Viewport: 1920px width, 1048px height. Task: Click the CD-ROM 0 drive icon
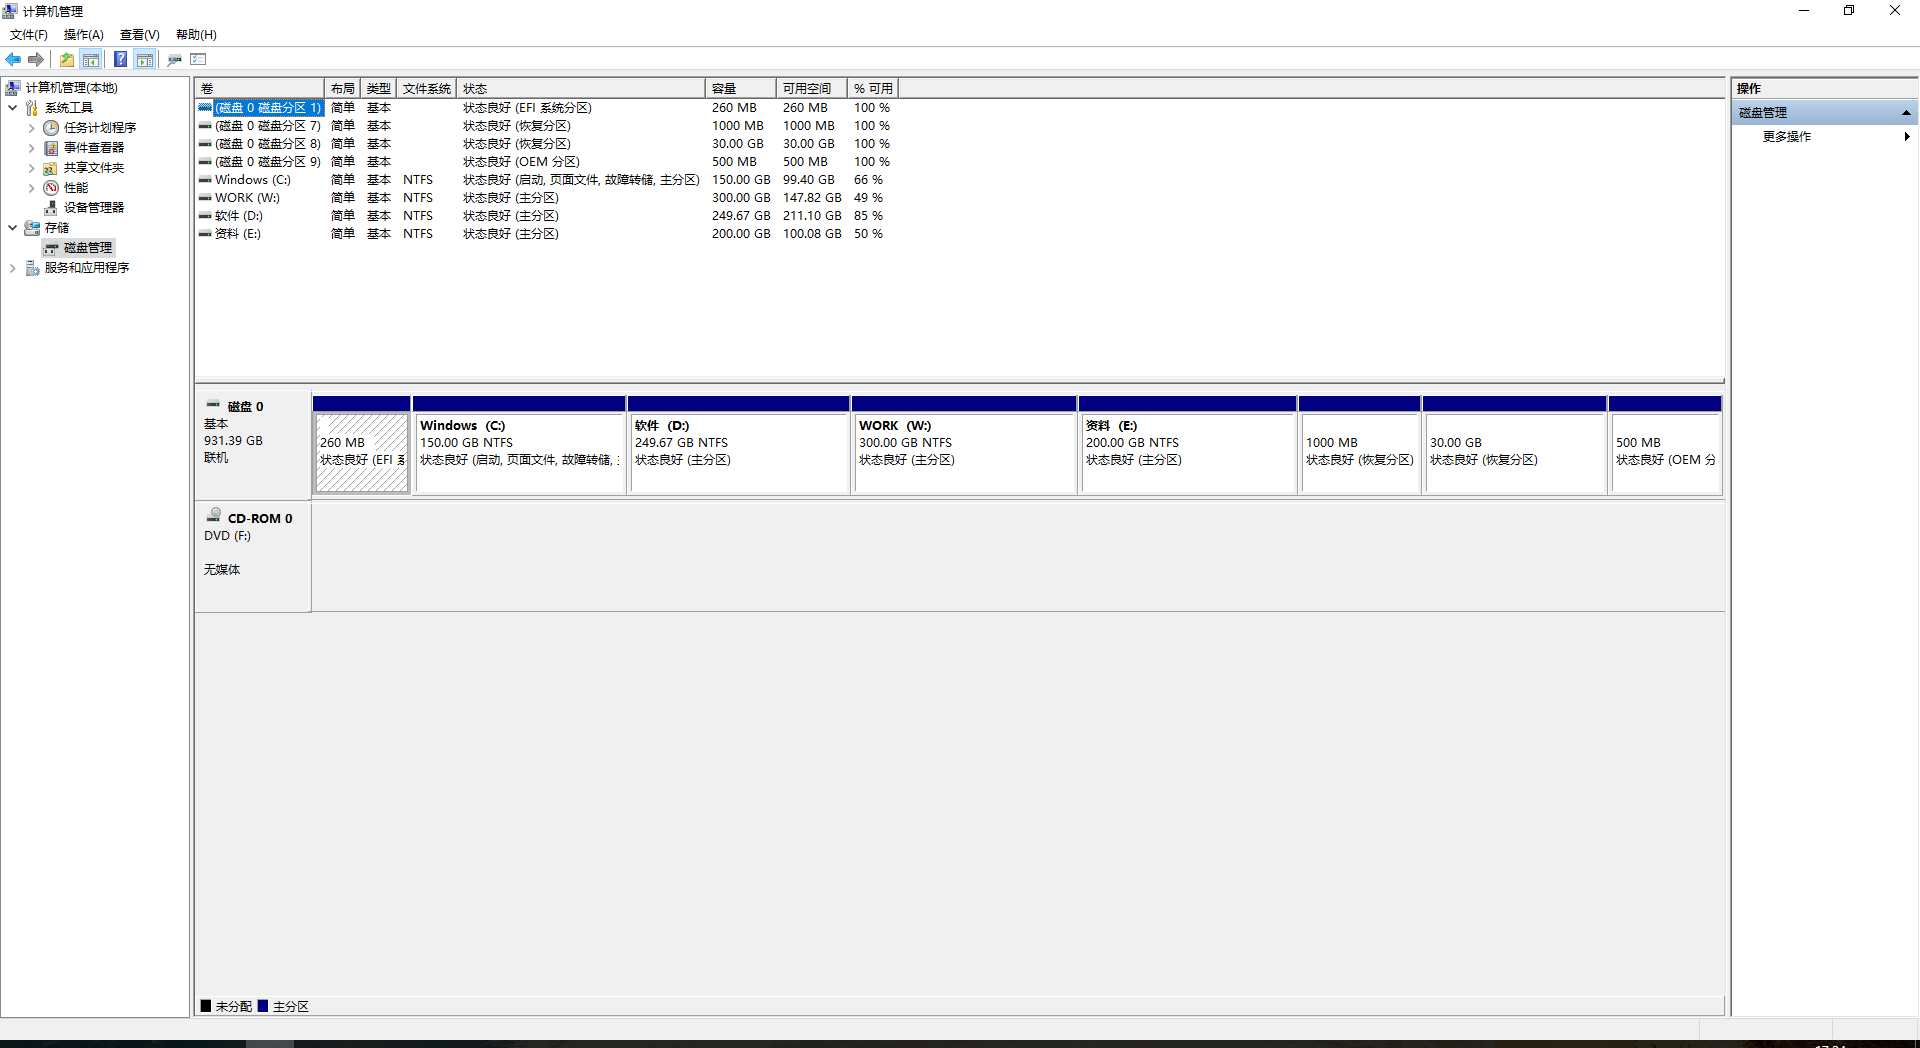(x=213, y=515)
